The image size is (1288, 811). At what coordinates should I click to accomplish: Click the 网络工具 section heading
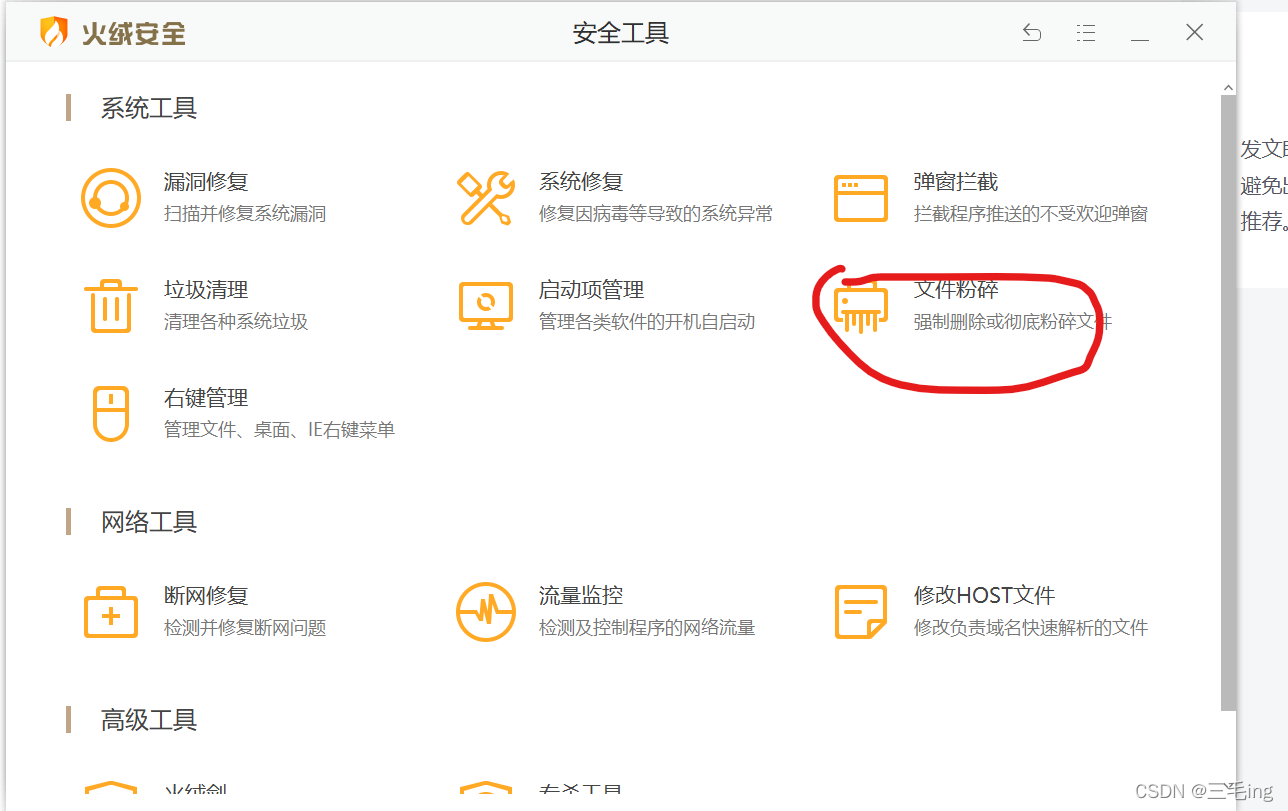coord(149,522)
